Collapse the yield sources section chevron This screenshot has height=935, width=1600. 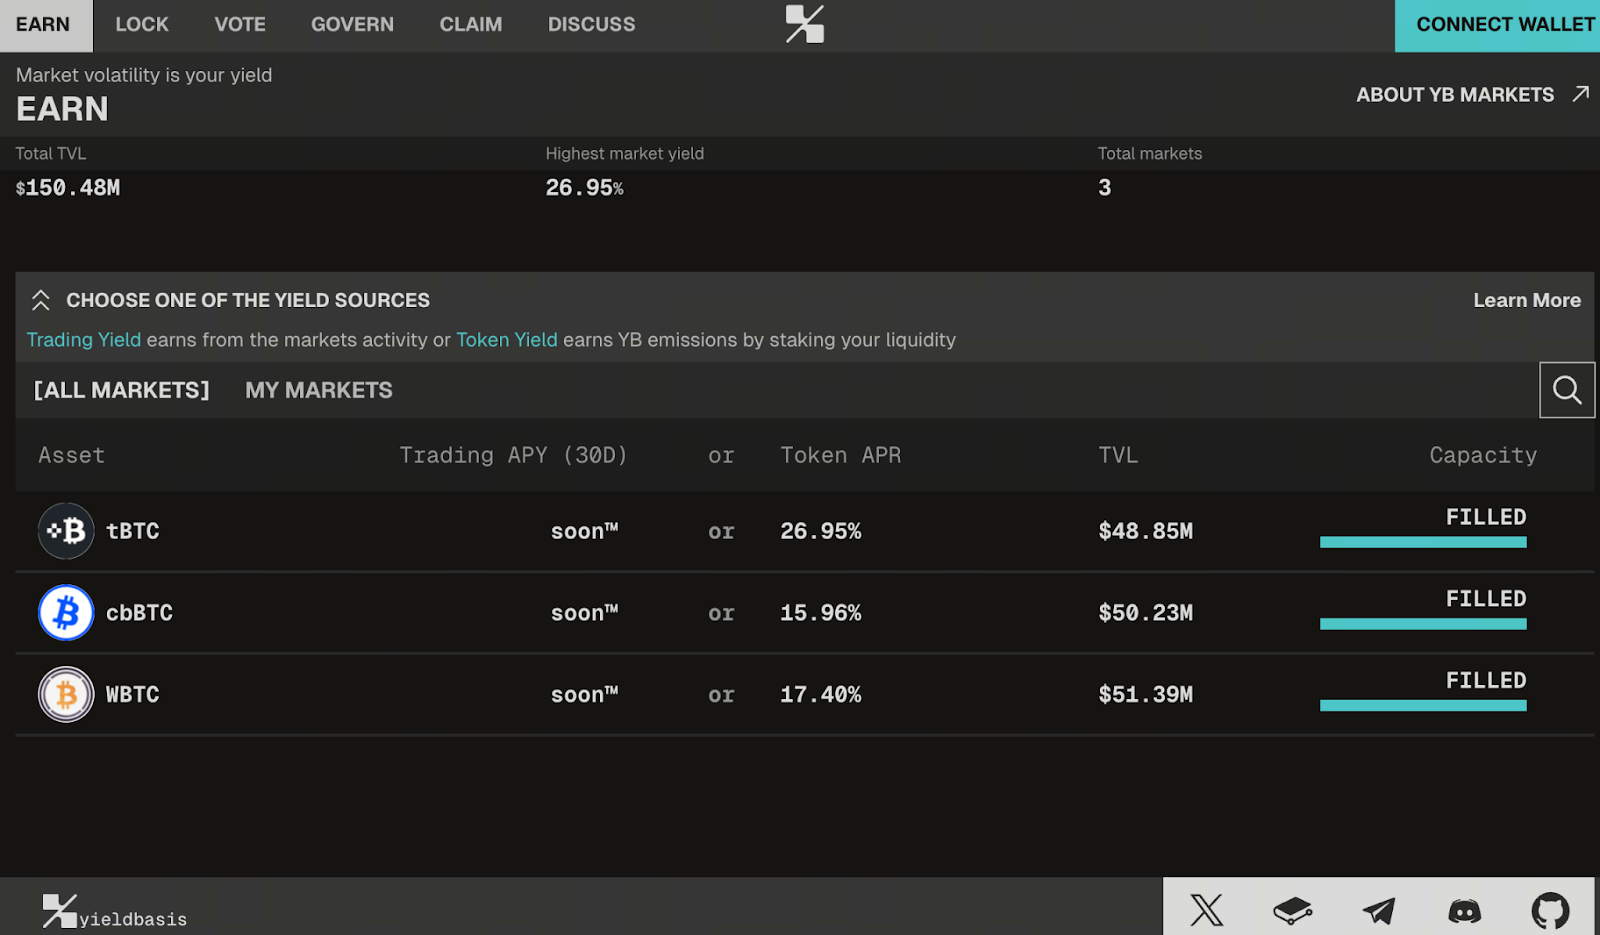coord(41,300)
